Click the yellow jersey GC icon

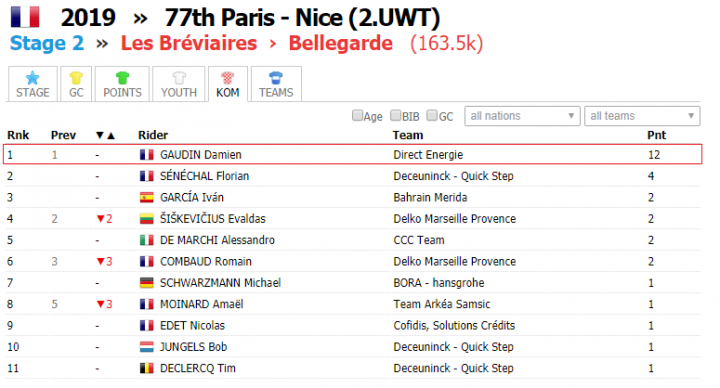point(76,78)
